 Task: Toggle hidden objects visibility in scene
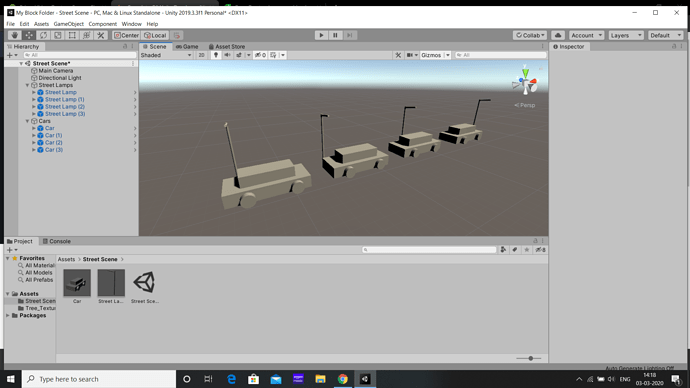pos(260,55)
